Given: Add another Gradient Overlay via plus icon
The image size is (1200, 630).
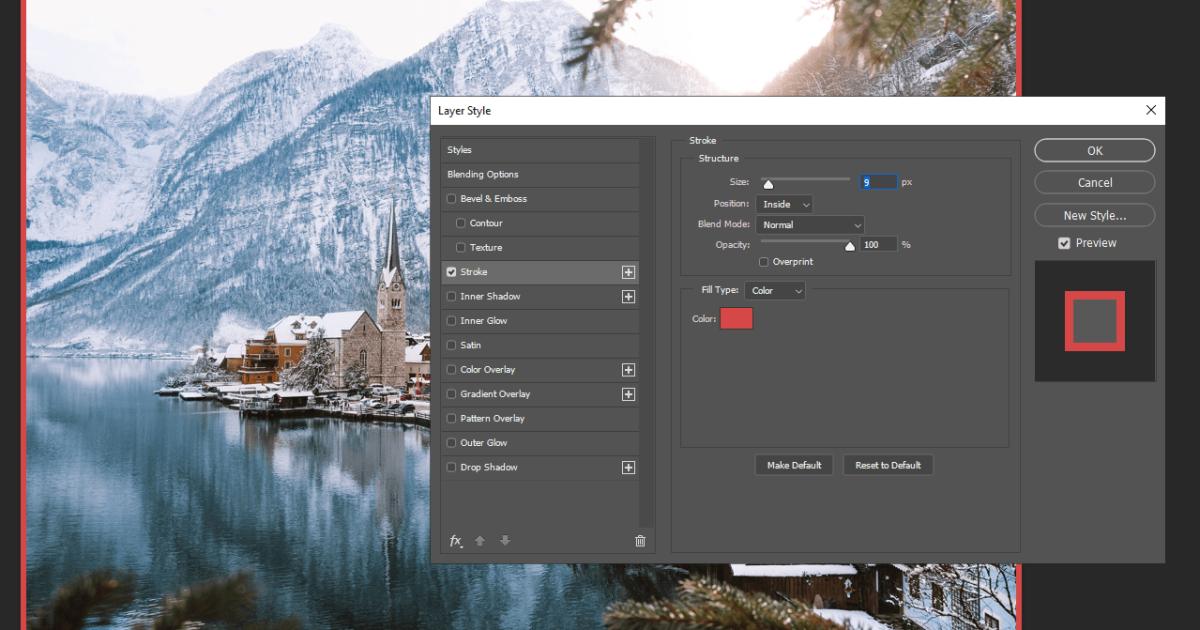Looking at the screenshot, I should (630, 393).
